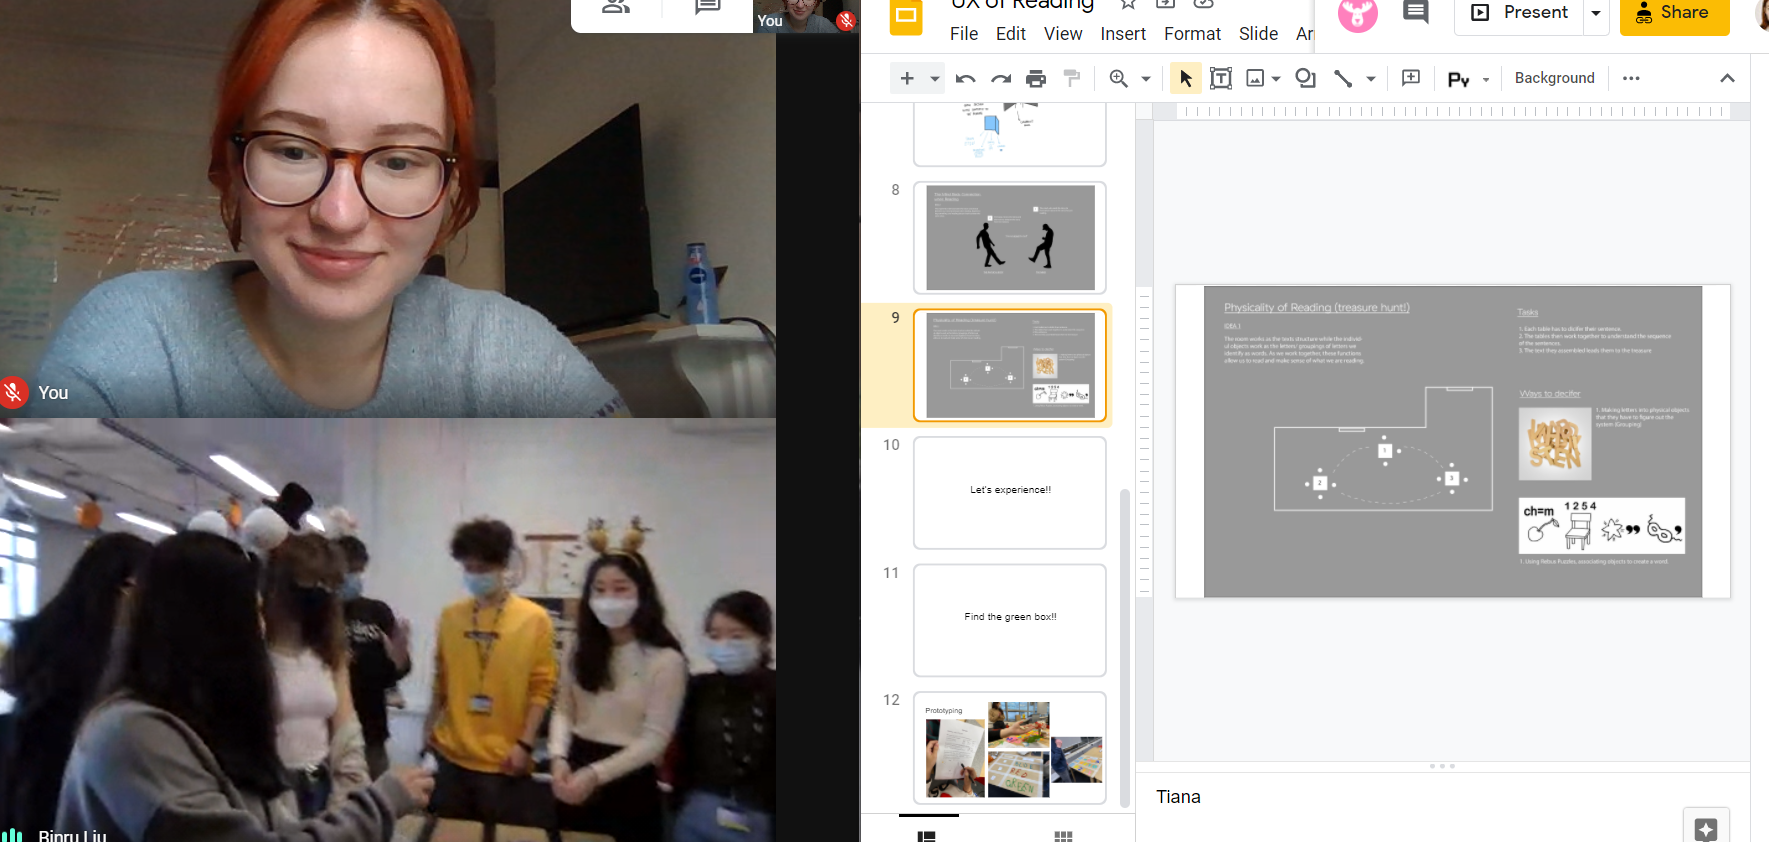
Task: Open the line type dropdown arrow
Action: click(1371, 78)
